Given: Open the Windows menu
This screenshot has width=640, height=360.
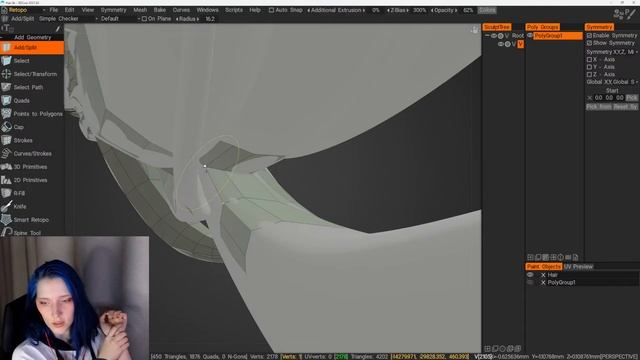Looking at the screenshot, I should click(207, 10).
